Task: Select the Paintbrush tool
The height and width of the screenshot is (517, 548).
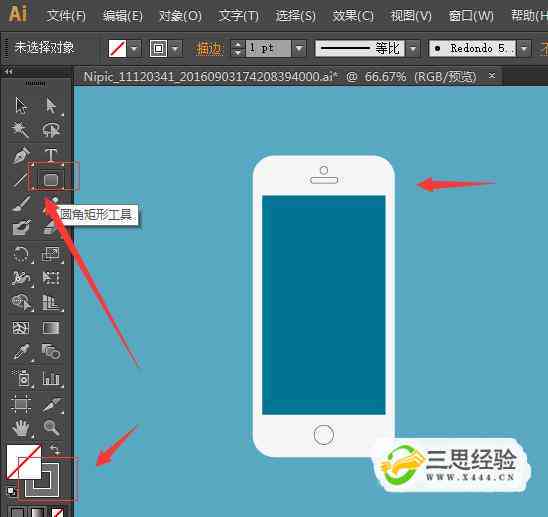Action: point(21,204)
